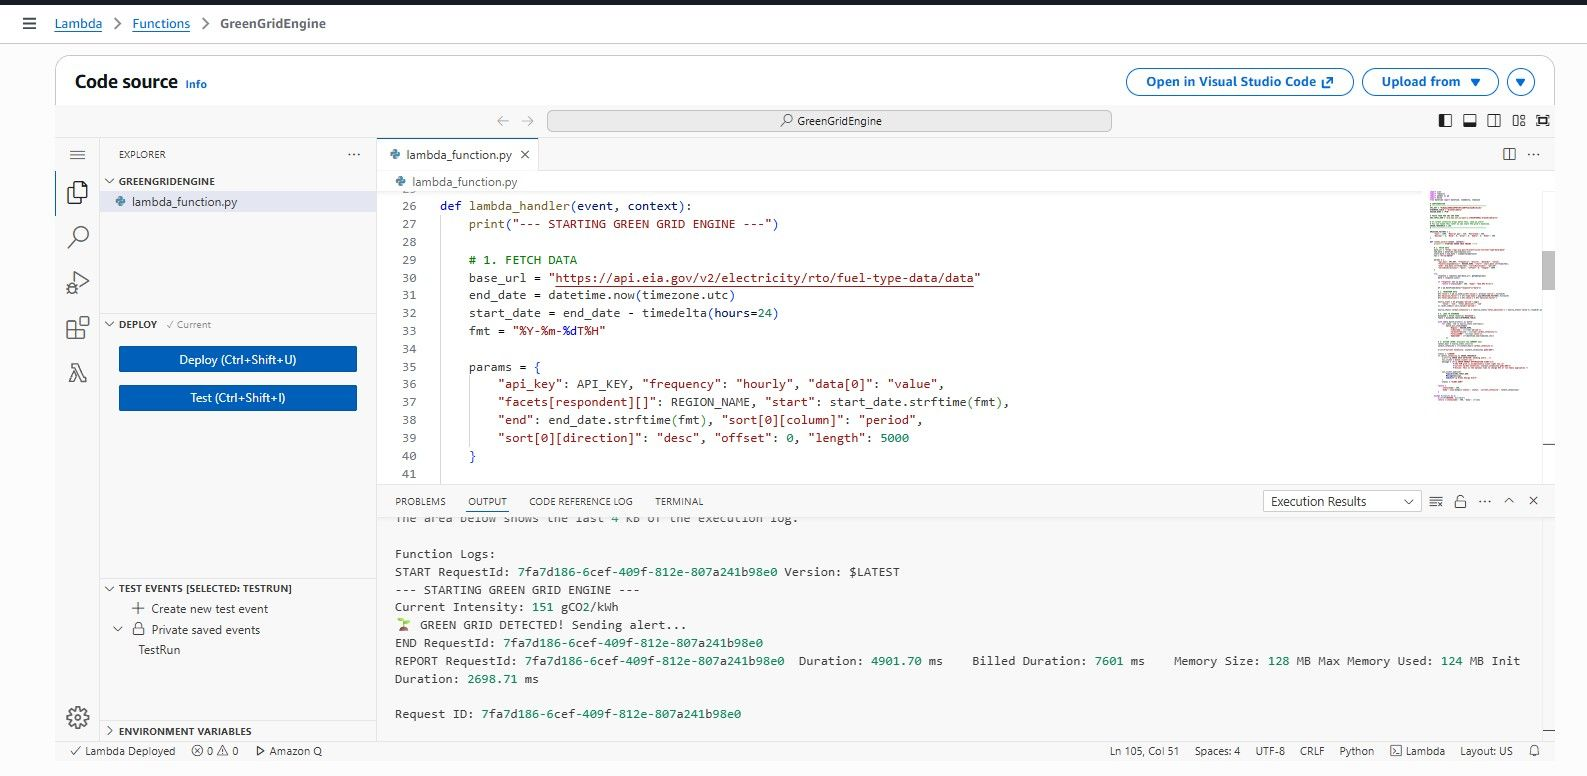Open notifications bell in status bar
Screen dimensions: 1587x776
(x=1534, y=751)
